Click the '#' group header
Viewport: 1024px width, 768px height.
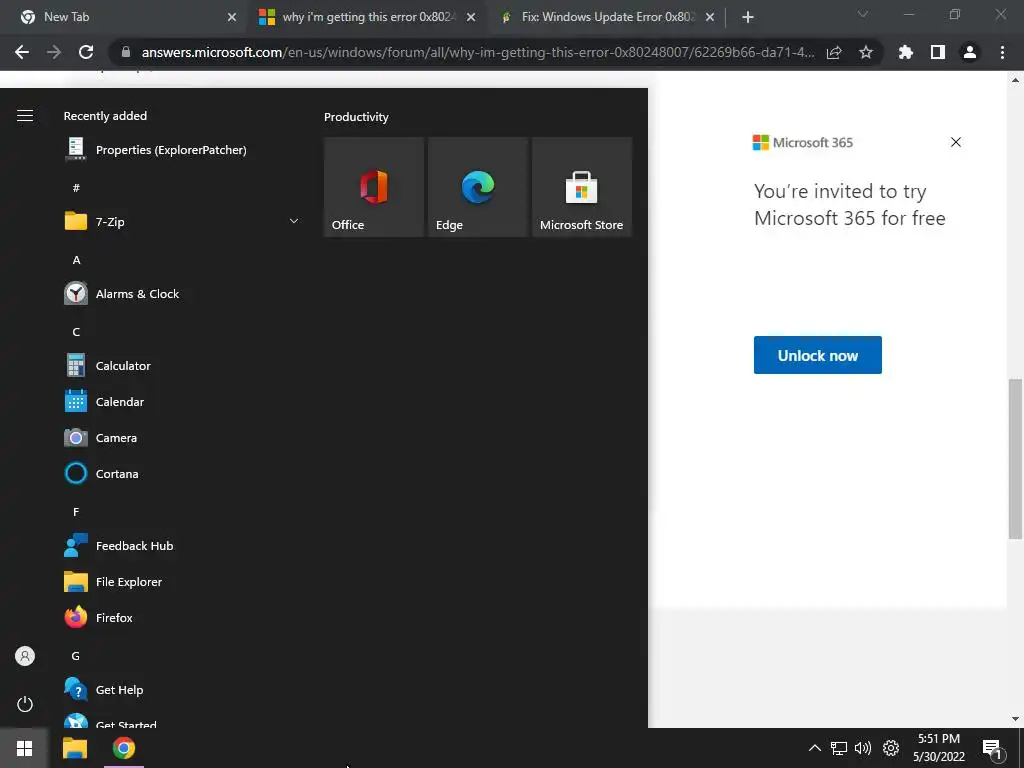point(76,188)
